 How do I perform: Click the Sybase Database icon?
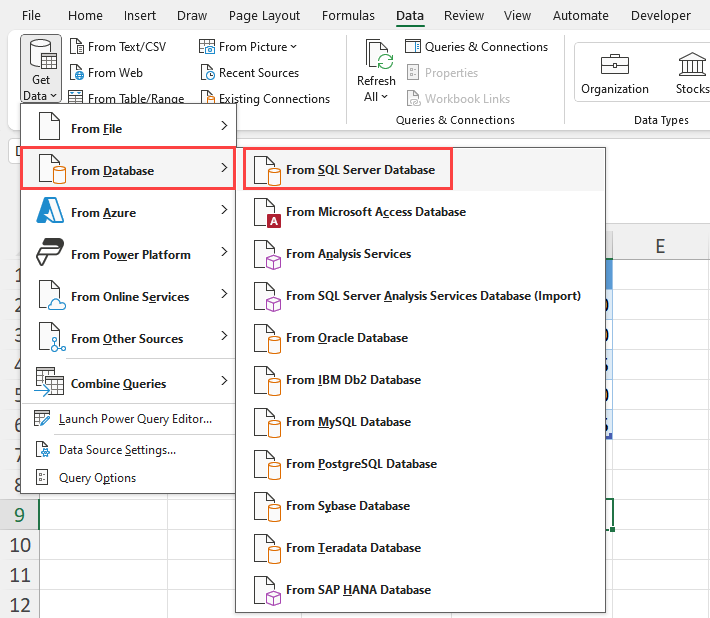click(267, 507)
